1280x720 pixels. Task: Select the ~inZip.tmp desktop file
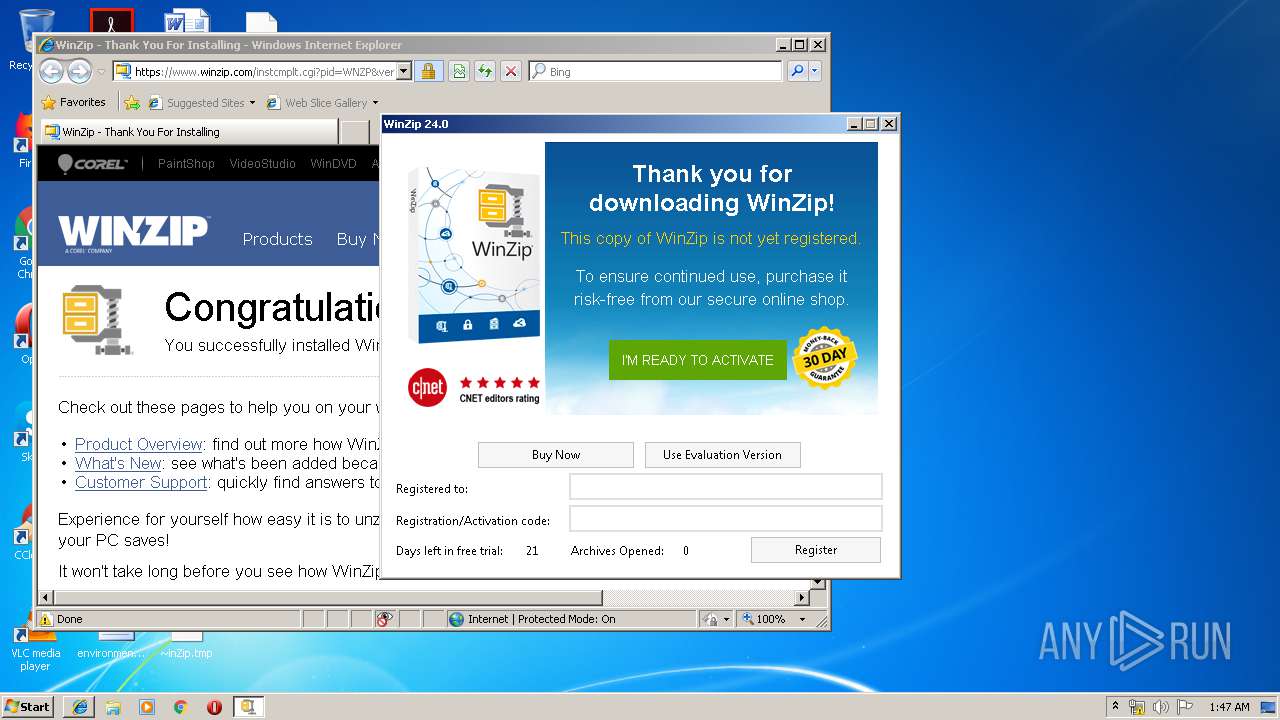[x=186, y=645]
